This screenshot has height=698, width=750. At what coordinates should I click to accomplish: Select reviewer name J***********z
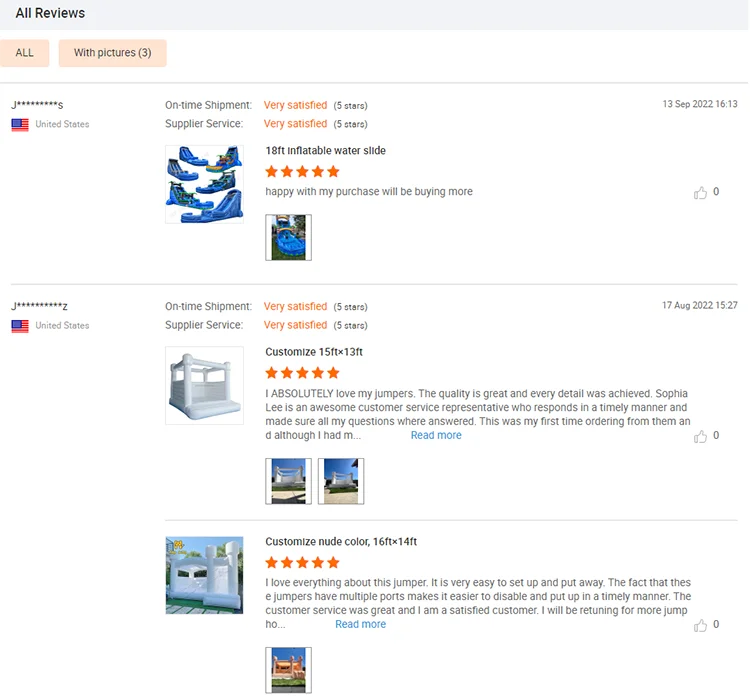click(40, 306)
